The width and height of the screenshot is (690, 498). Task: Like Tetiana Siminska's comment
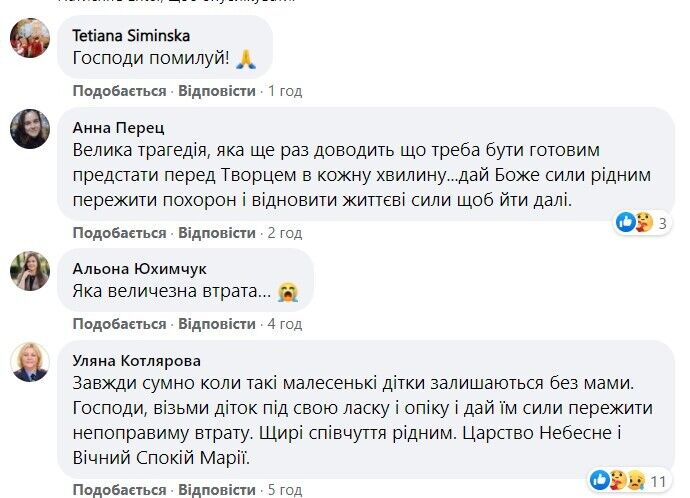pos(119,91)
